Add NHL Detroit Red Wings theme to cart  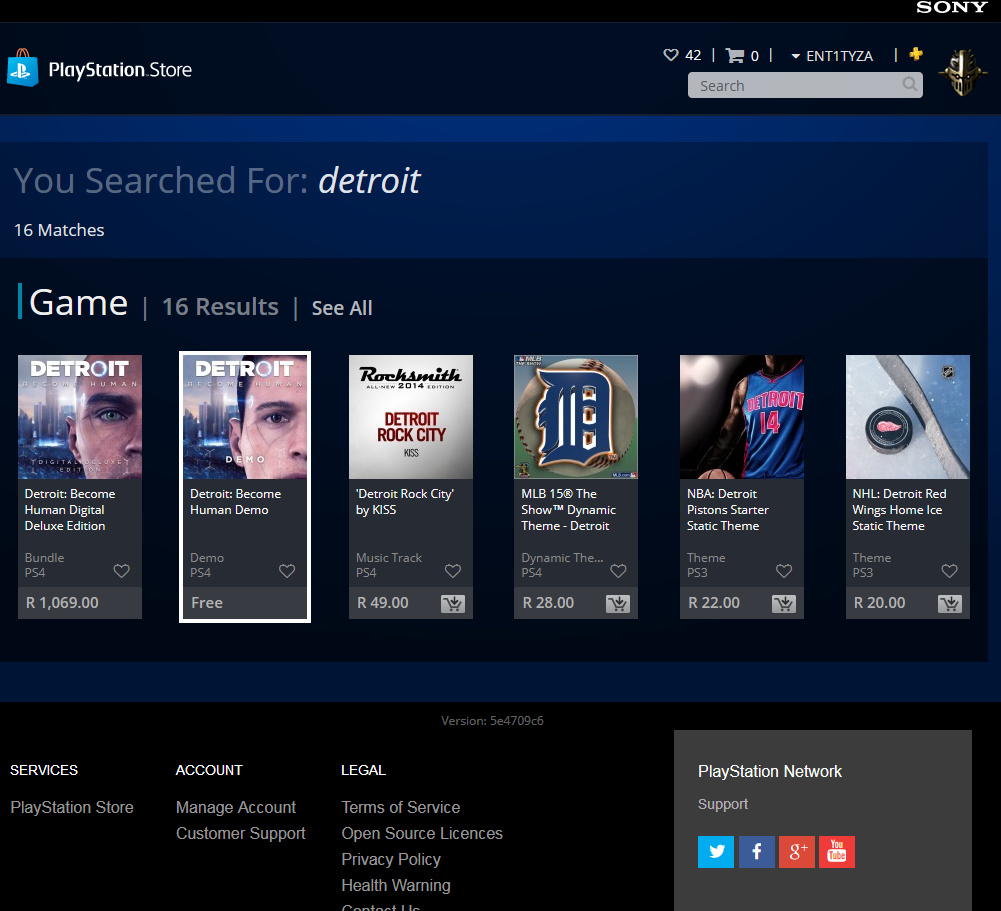950,603
